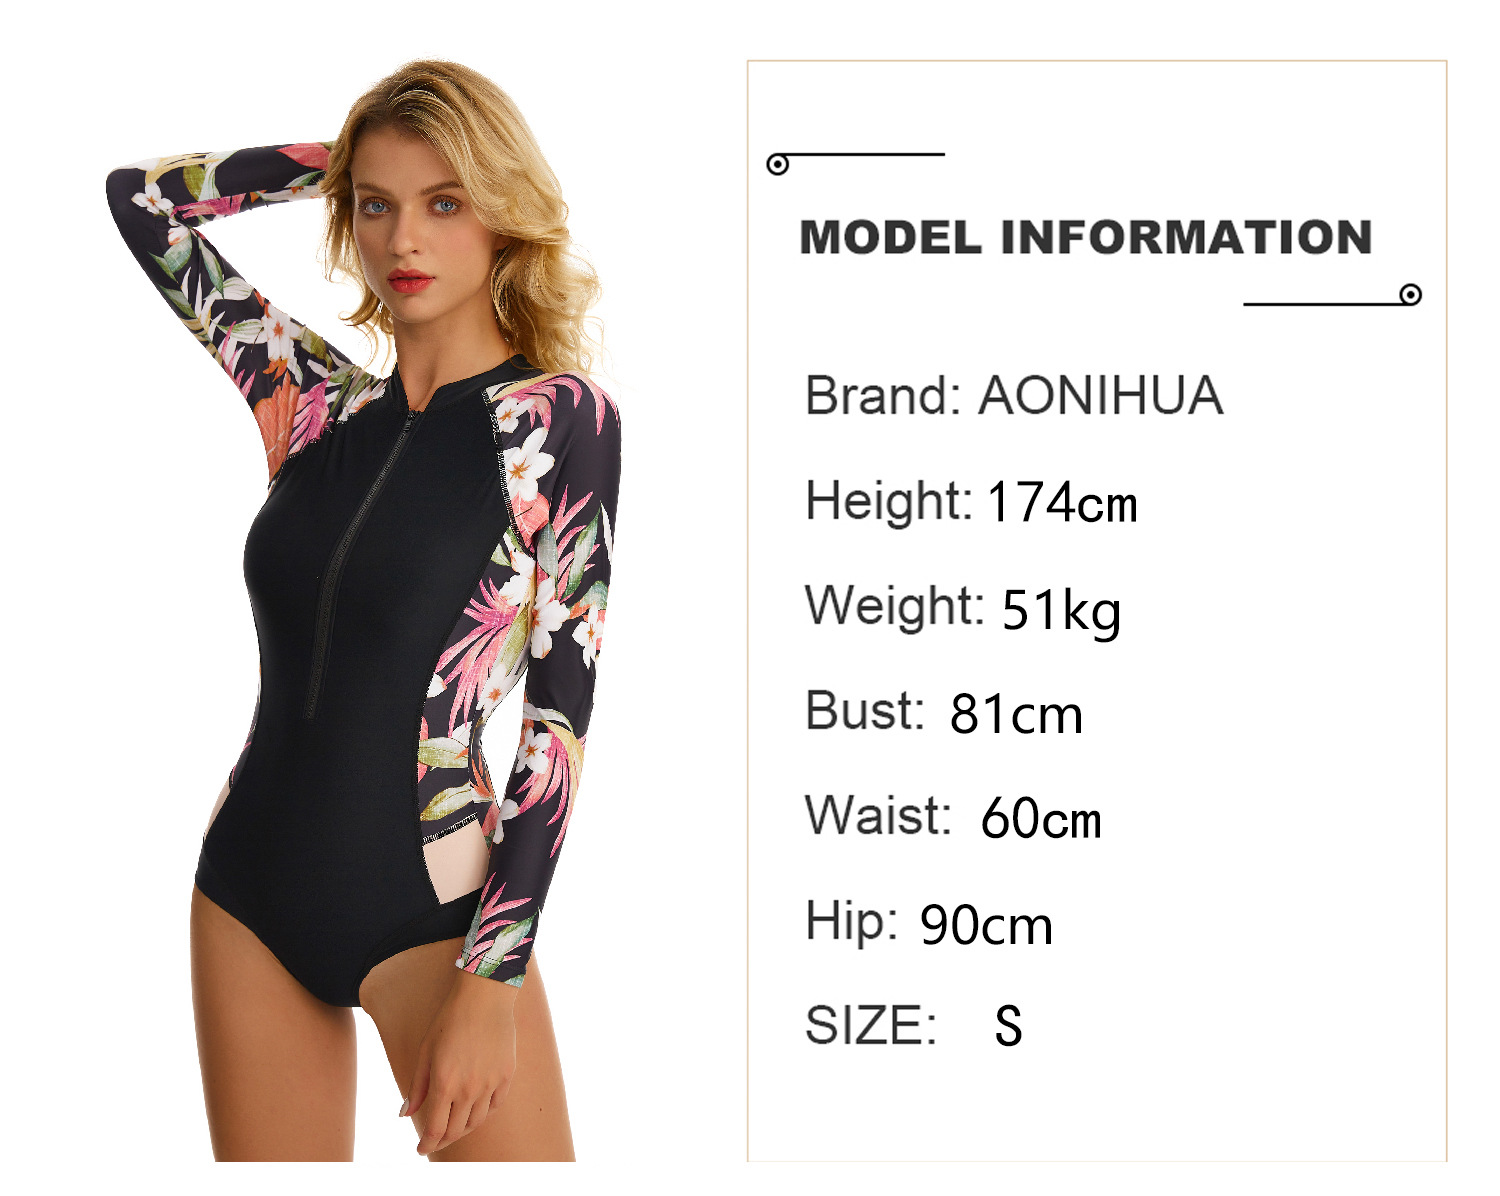Click the 81cm bust value

pos(1016,715)
